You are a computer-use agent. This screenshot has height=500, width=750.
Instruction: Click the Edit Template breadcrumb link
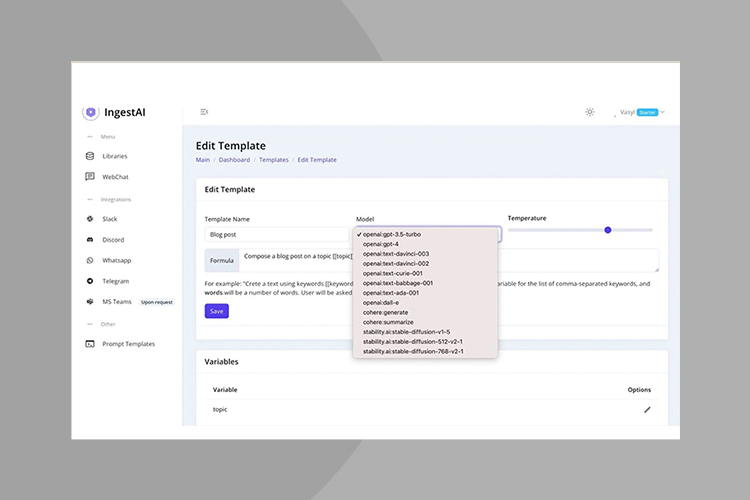[x=317, y=160]
